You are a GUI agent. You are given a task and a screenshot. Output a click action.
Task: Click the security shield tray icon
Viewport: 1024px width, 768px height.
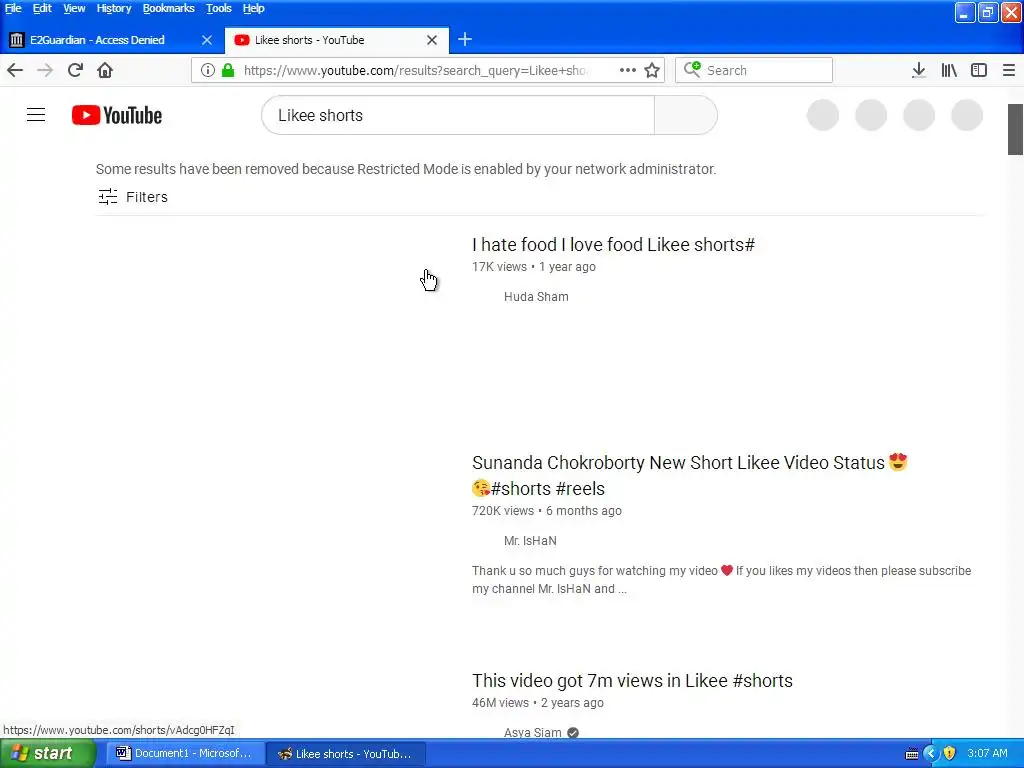click(x=949, y=754)
